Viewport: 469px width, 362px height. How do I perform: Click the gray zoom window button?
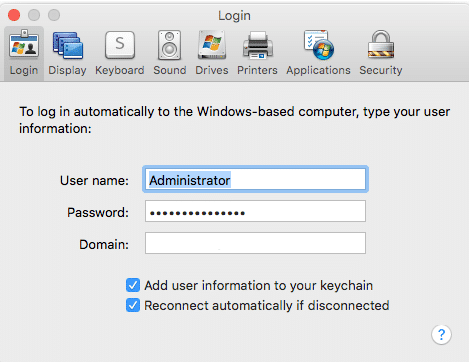54,15
